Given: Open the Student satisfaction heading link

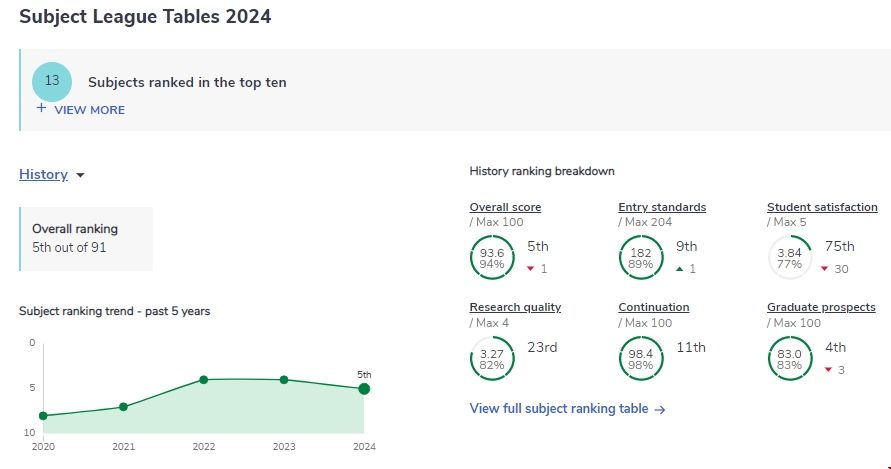Looking at the screenshot, I should (x=821, y=208).
